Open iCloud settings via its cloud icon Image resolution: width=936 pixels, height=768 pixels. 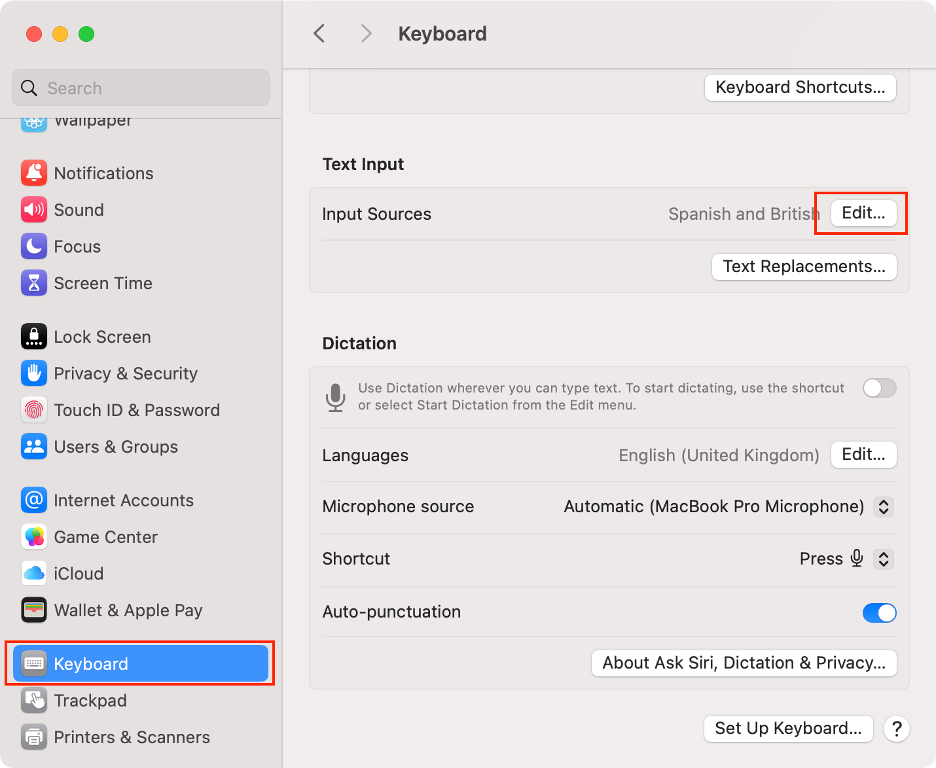[x=31, y=573]
